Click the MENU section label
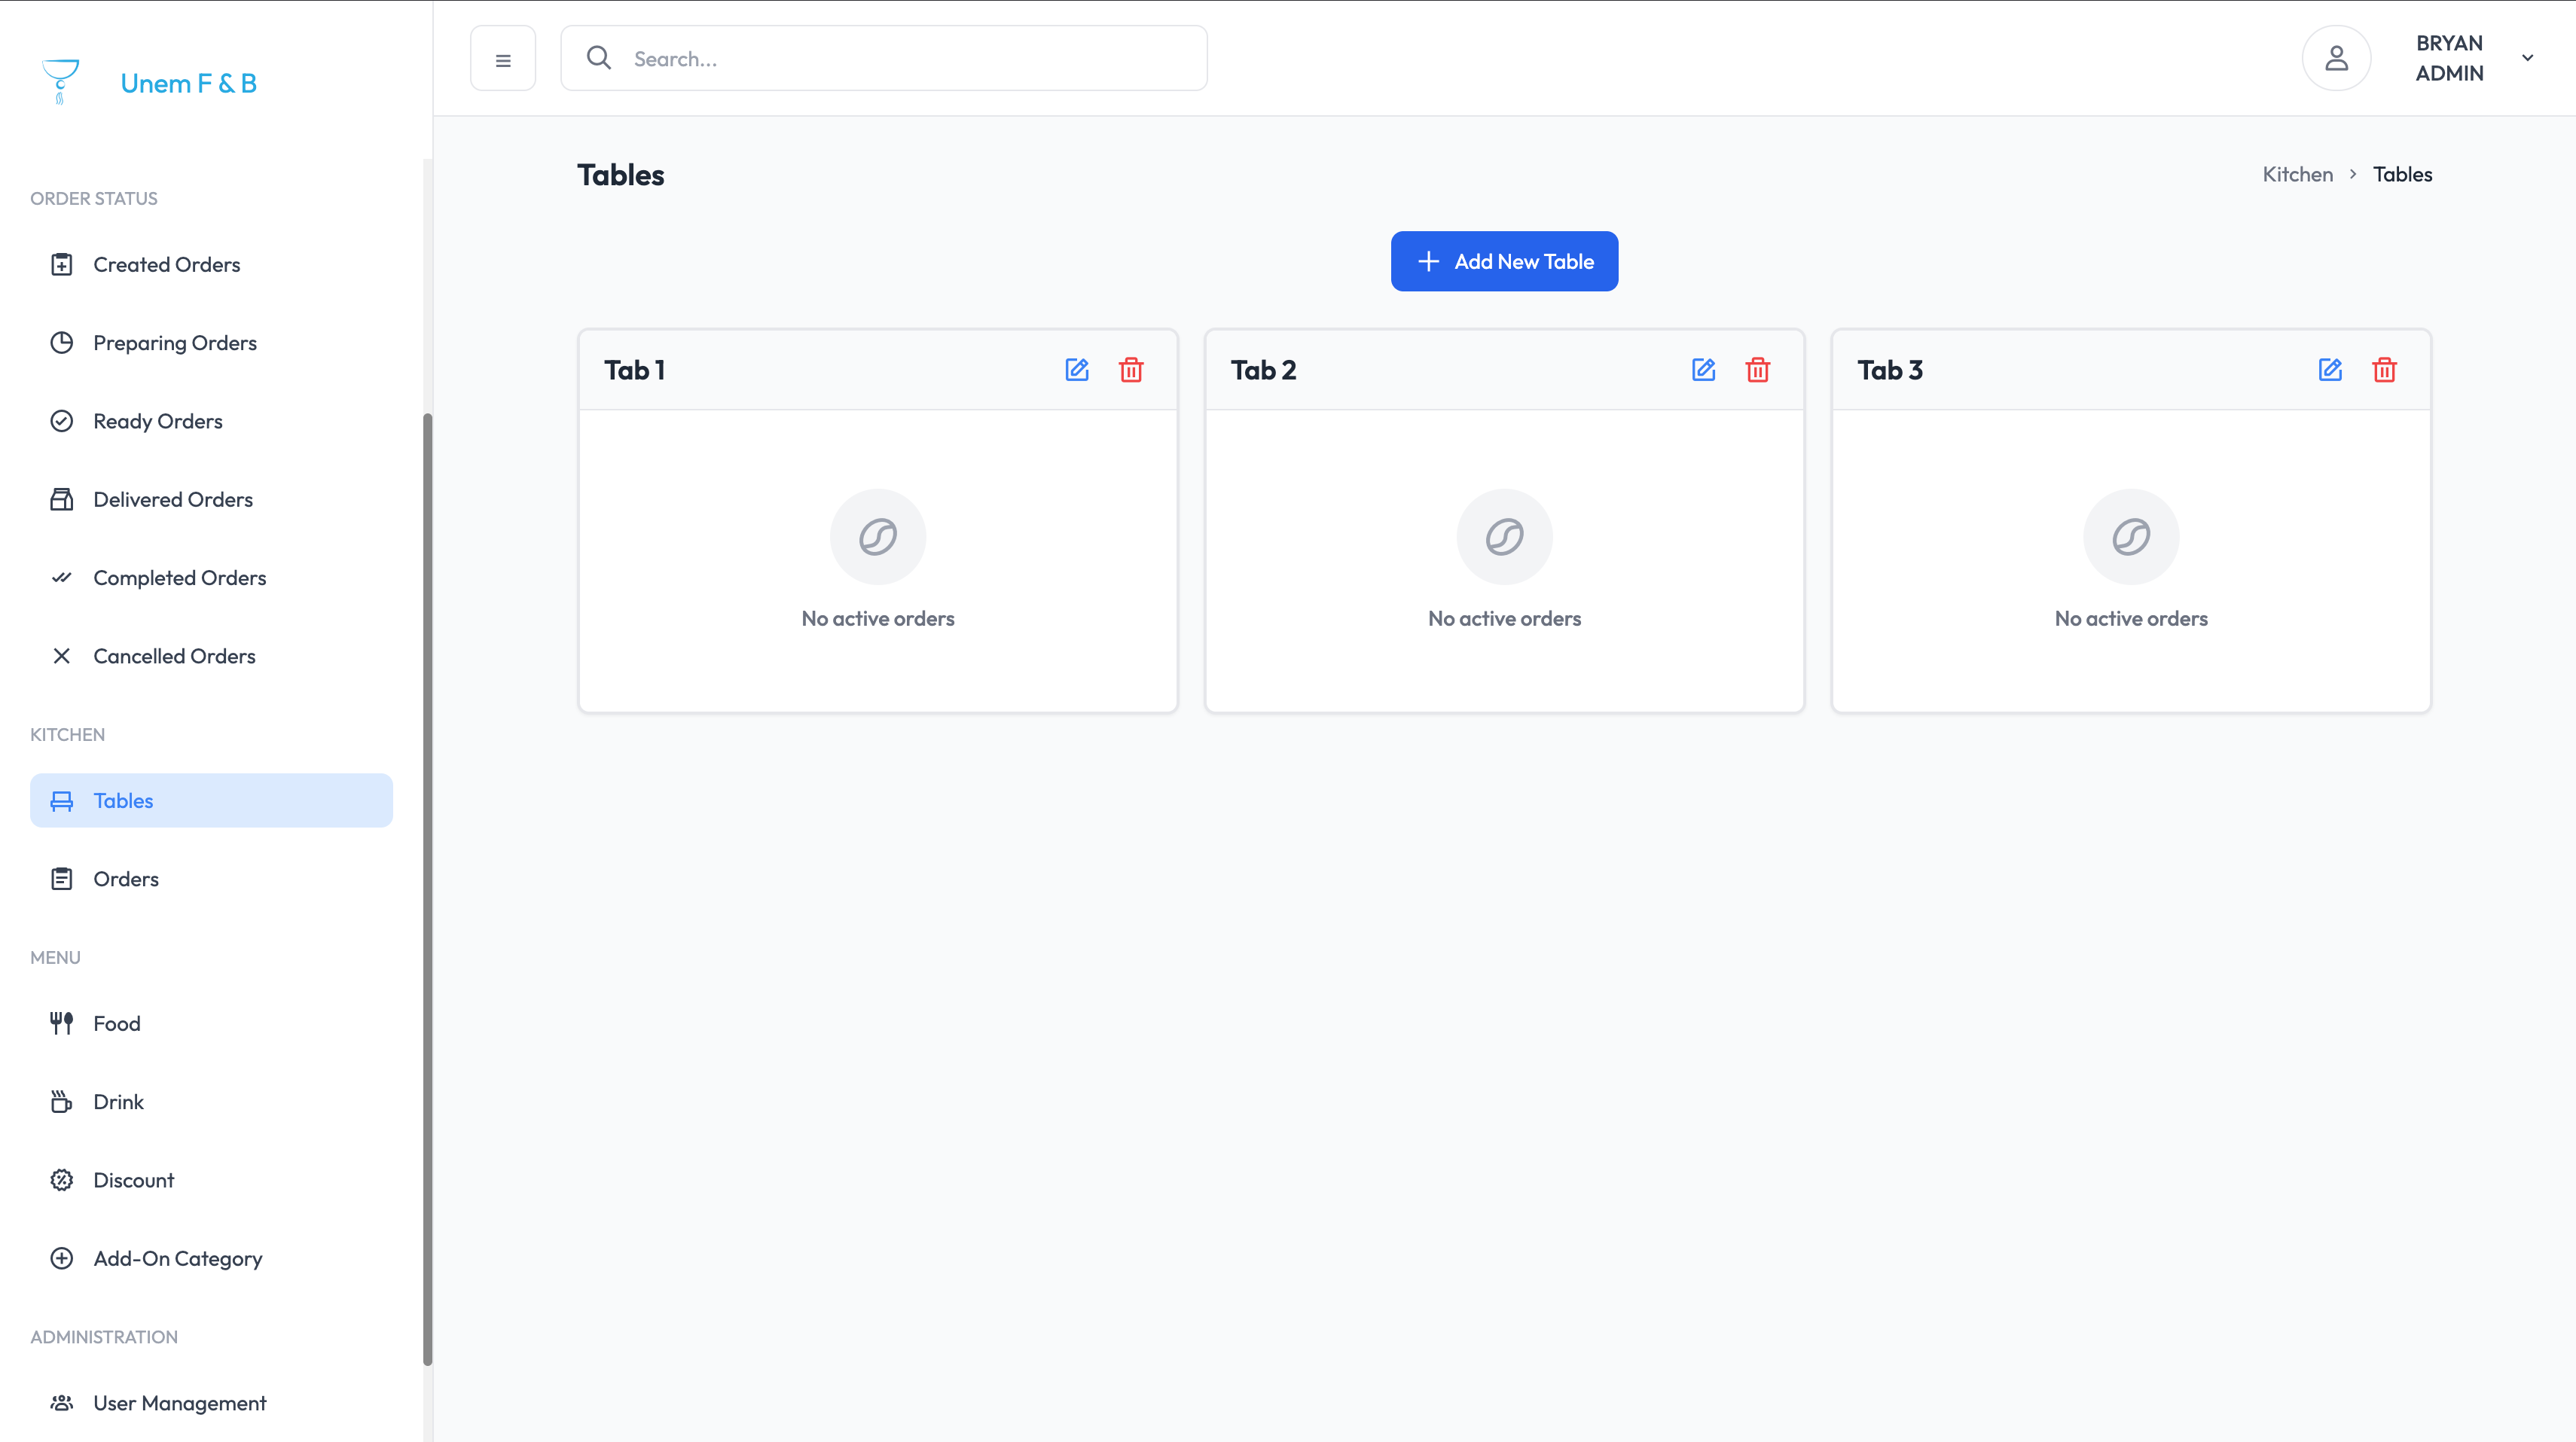Screen dimensions: 2576x1442 coord(55,957)
